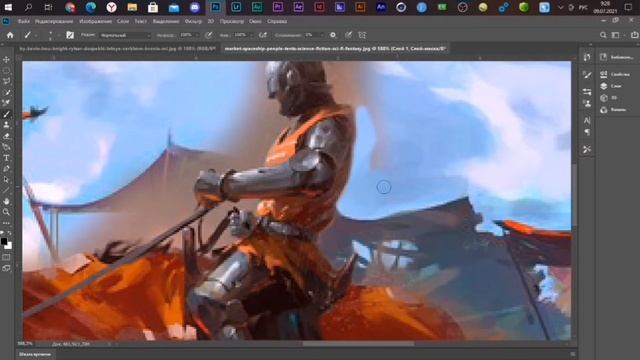Select the Clone Stamp tool
Image resolution: width=640 pixels, height=360 pixels.
click(6, 125)
